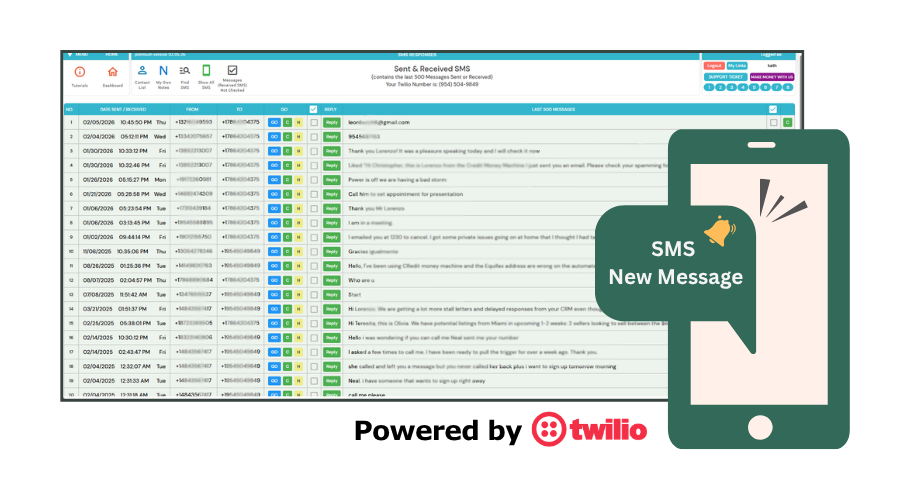Click round shortcut button 2
Image resolution: width=900 pixels, height=500 pixels.
click(x=720, y=87)
